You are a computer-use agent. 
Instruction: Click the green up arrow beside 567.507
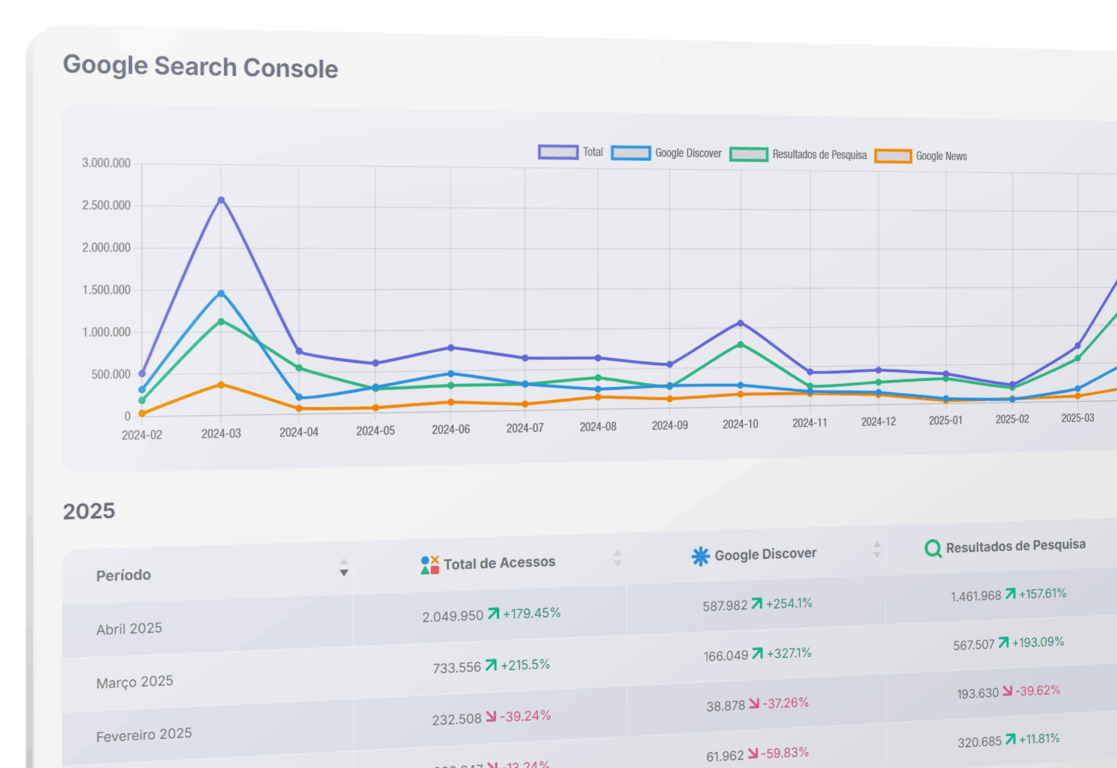1003,643
